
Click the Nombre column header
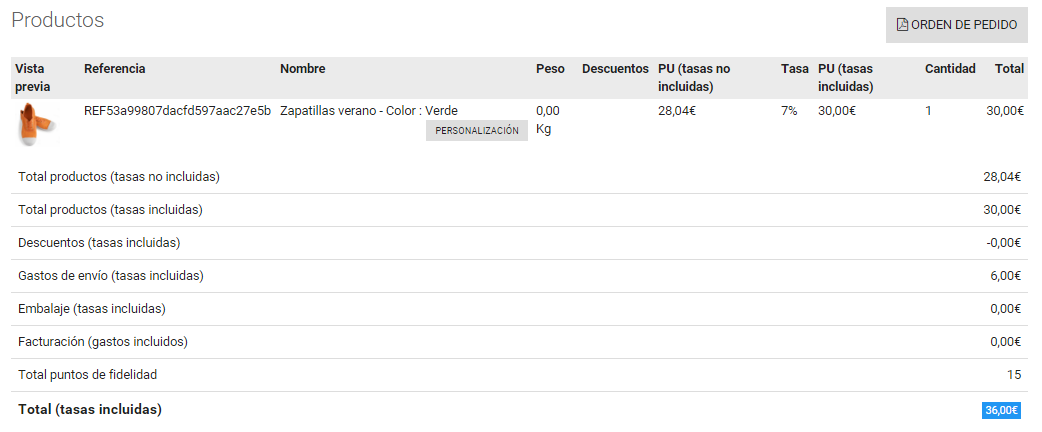coord(302,68)
